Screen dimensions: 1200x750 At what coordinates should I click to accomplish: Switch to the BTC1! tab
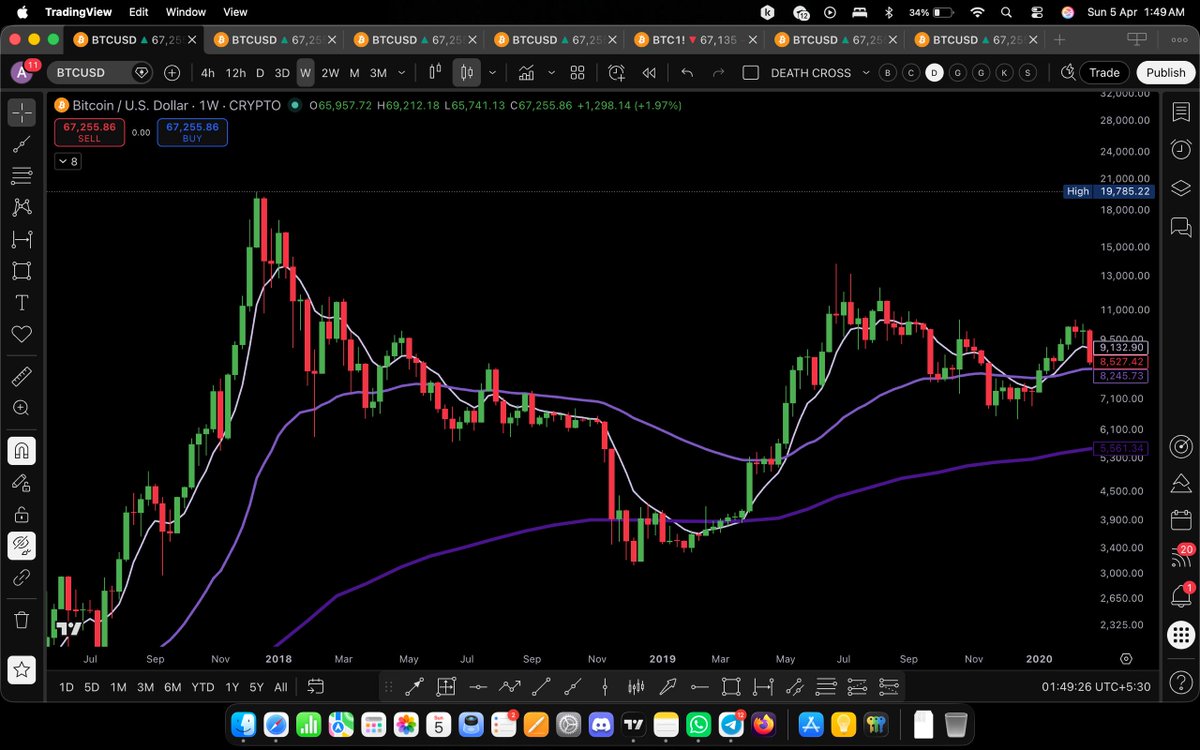(696, 40)
